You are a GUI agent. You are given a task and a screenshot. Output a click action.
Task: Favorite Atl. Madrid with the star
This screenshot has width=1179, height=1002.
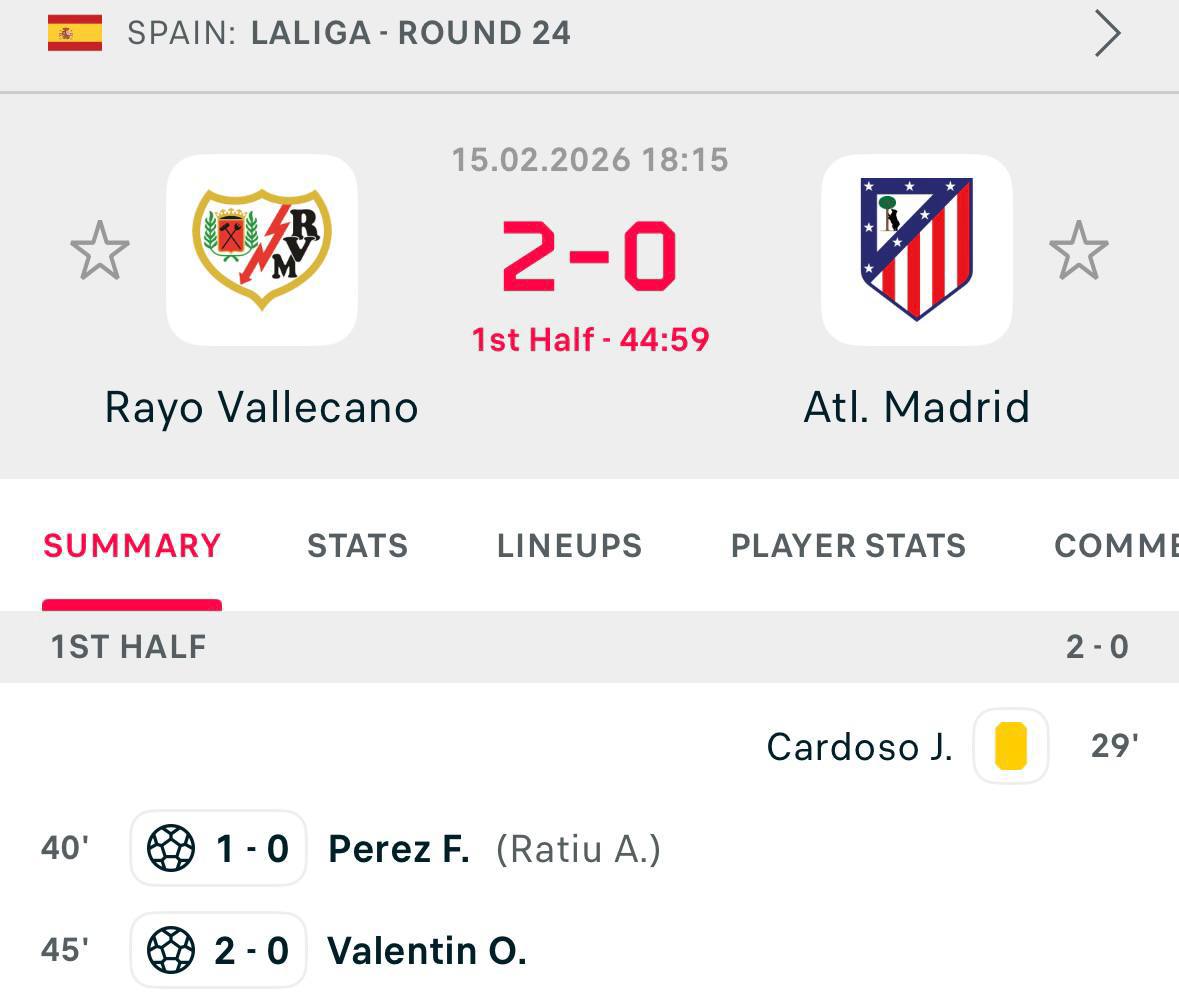(1078, 250)
